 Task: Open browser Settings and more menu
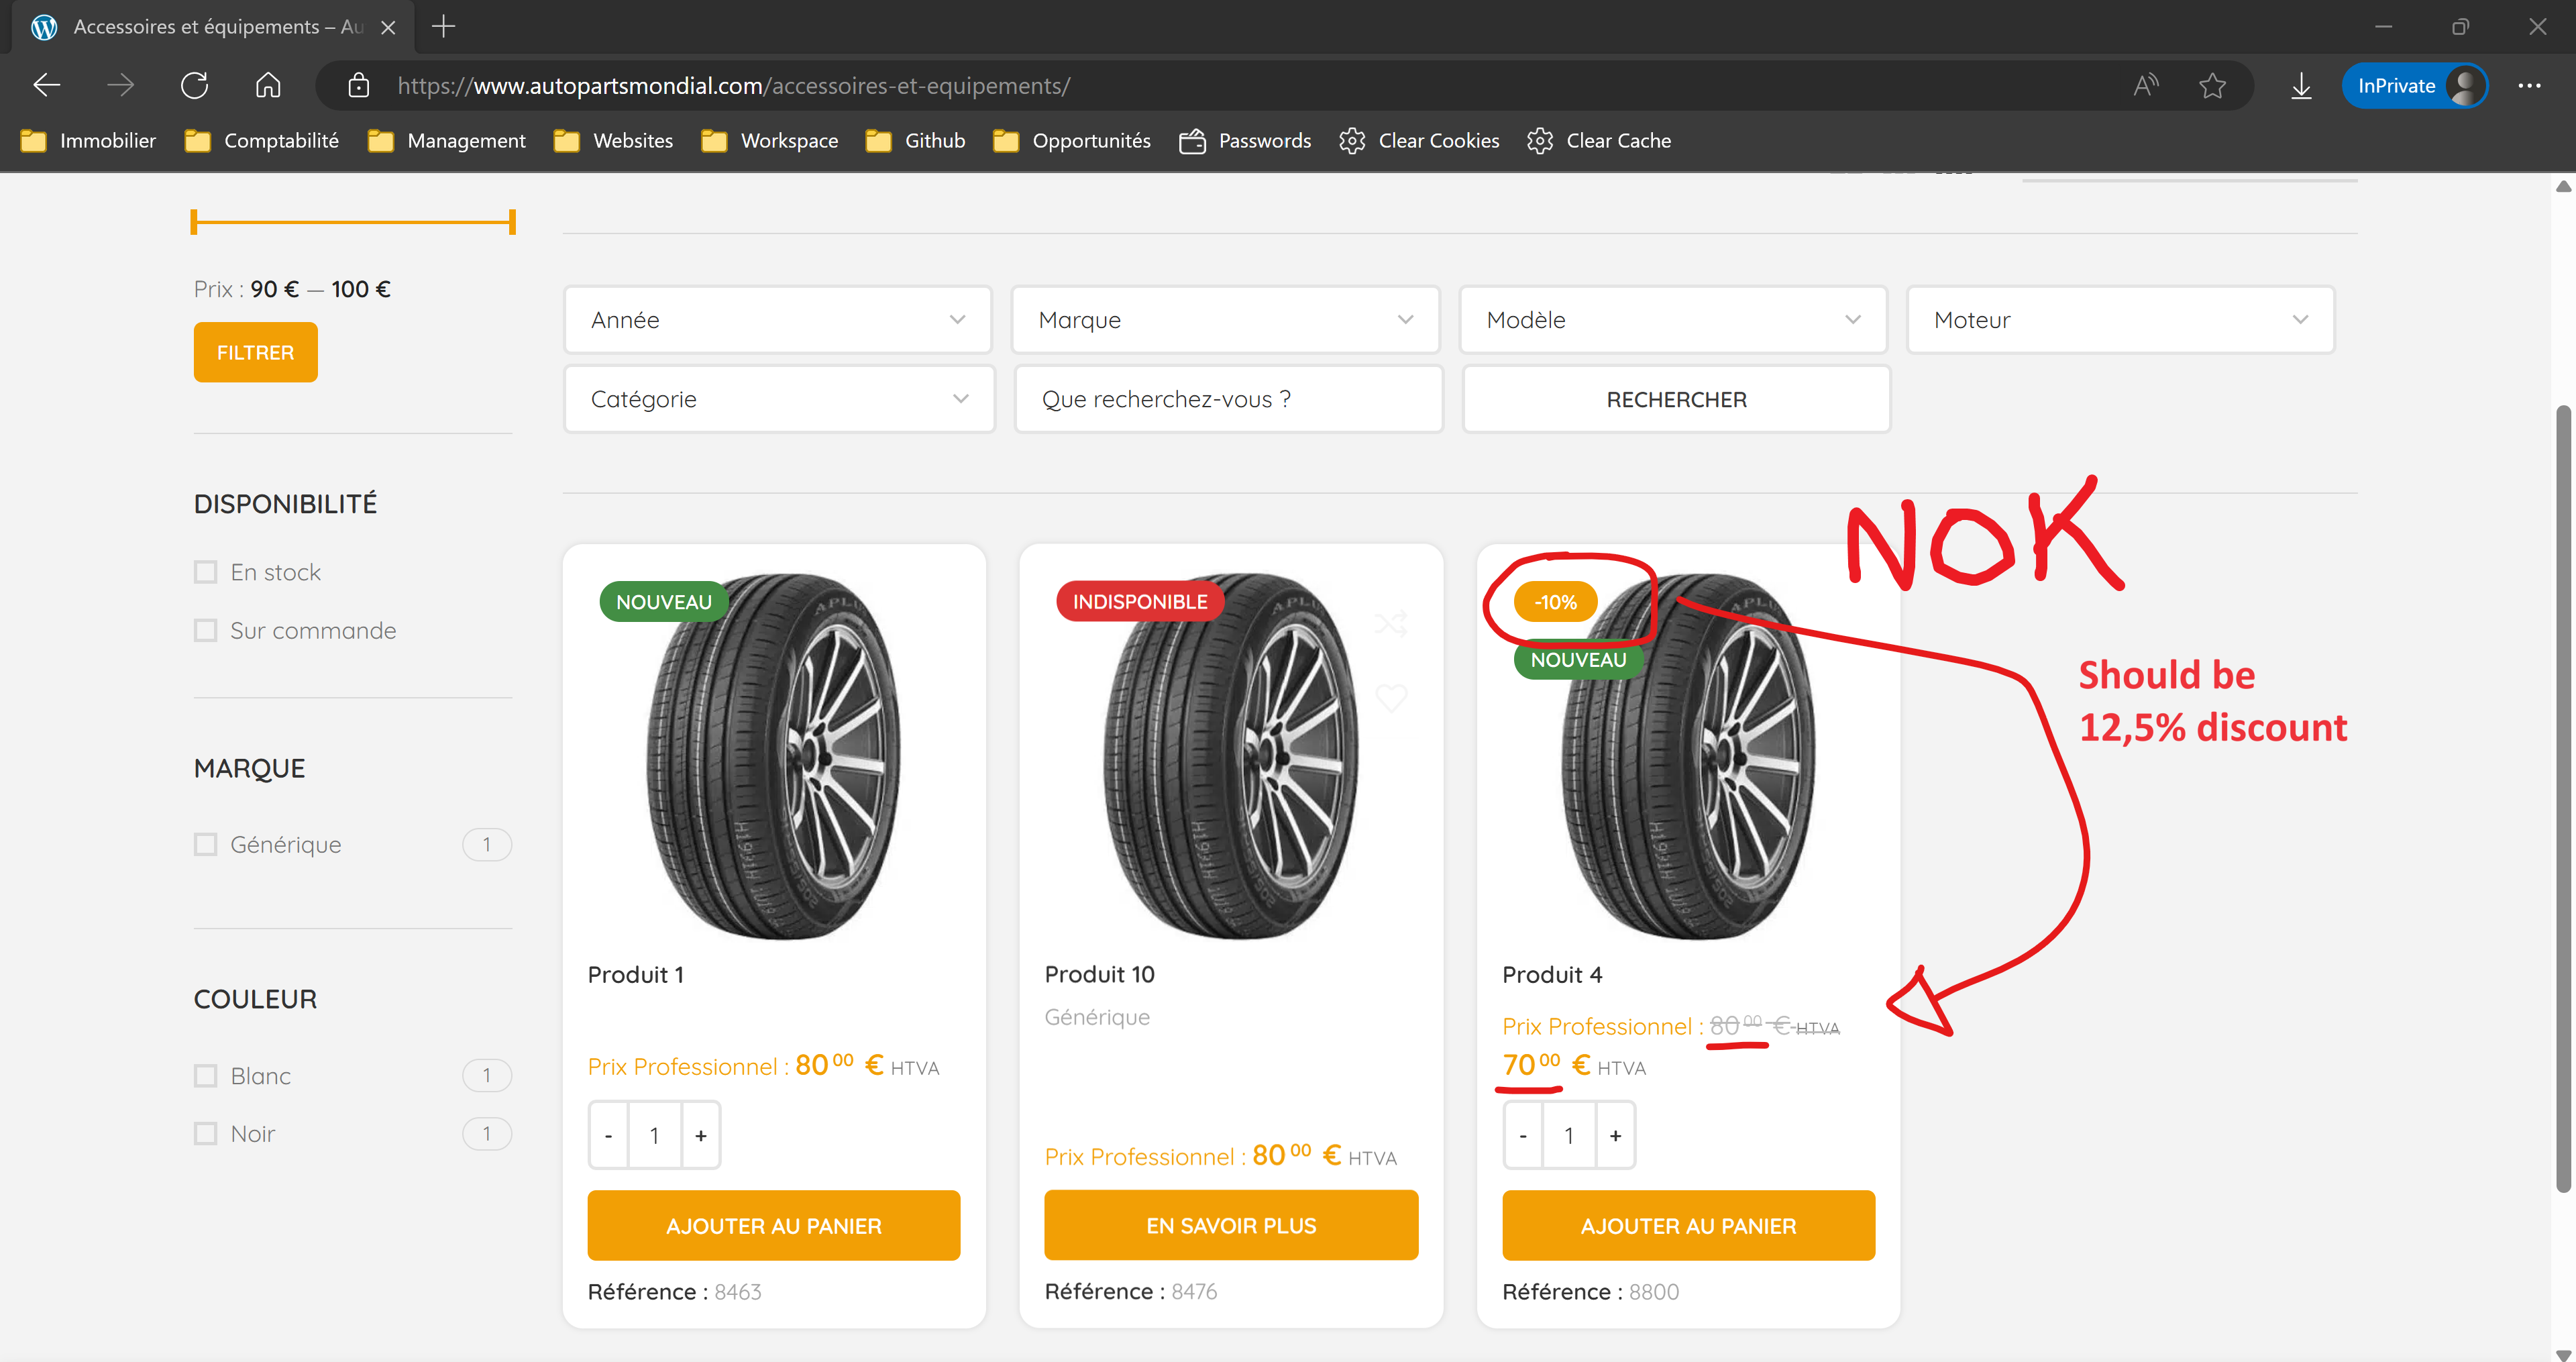[x=2530, y=86]
